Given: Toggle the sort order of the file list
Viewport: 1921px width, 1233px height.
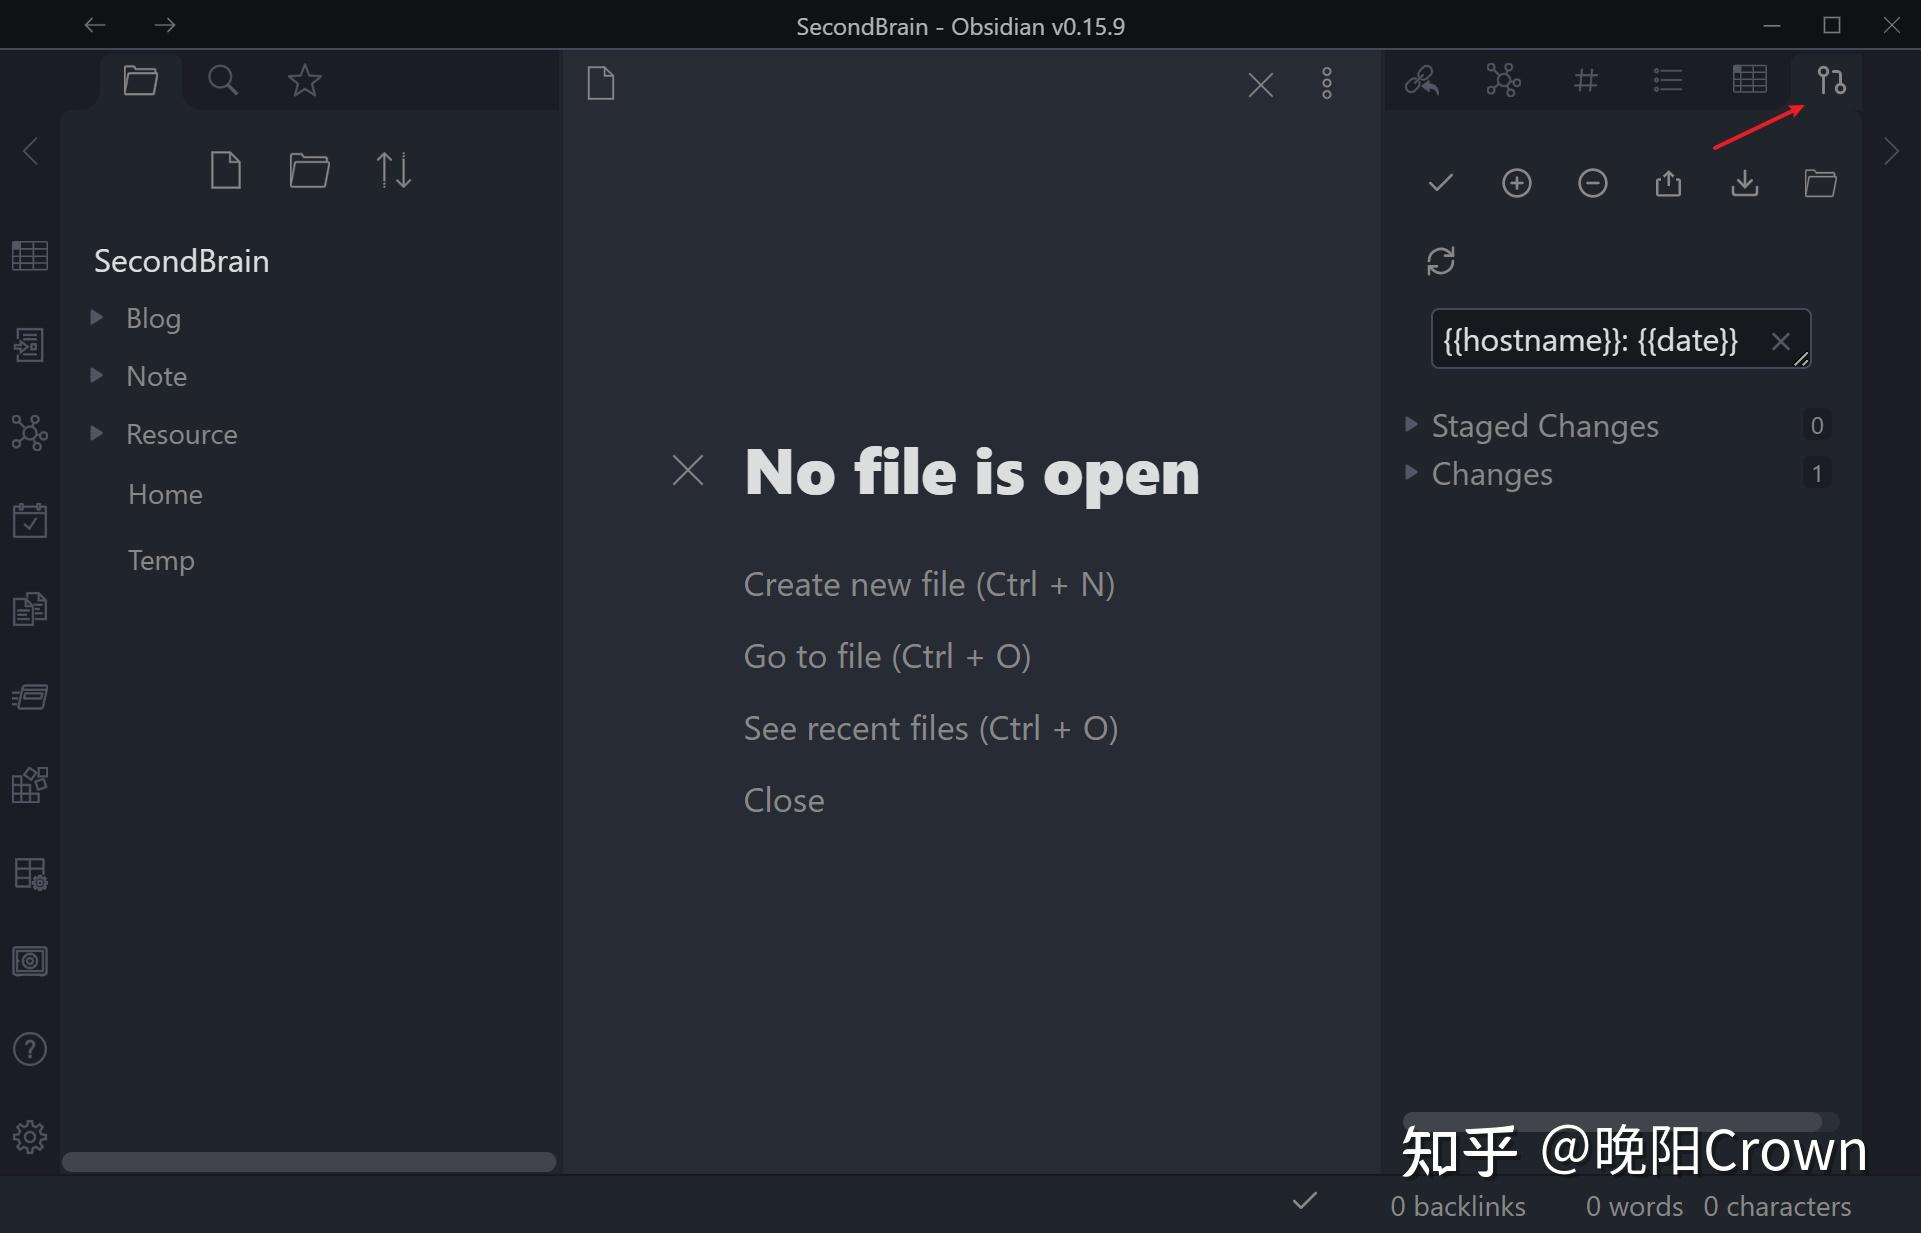Looking at the screenshot, I should coord(393,170).
